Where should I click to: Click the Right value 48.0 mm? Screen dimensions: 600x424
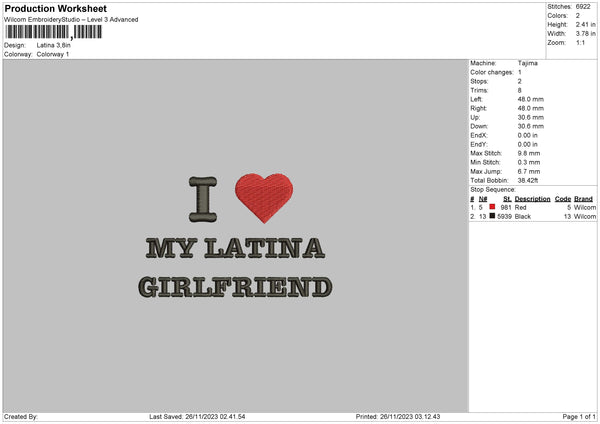[531, 108]
